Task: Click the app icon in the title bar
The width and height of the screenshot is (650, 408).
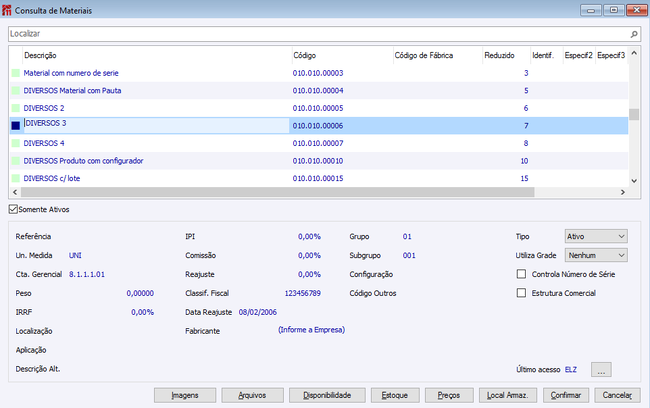Action: tap(7, 10)
